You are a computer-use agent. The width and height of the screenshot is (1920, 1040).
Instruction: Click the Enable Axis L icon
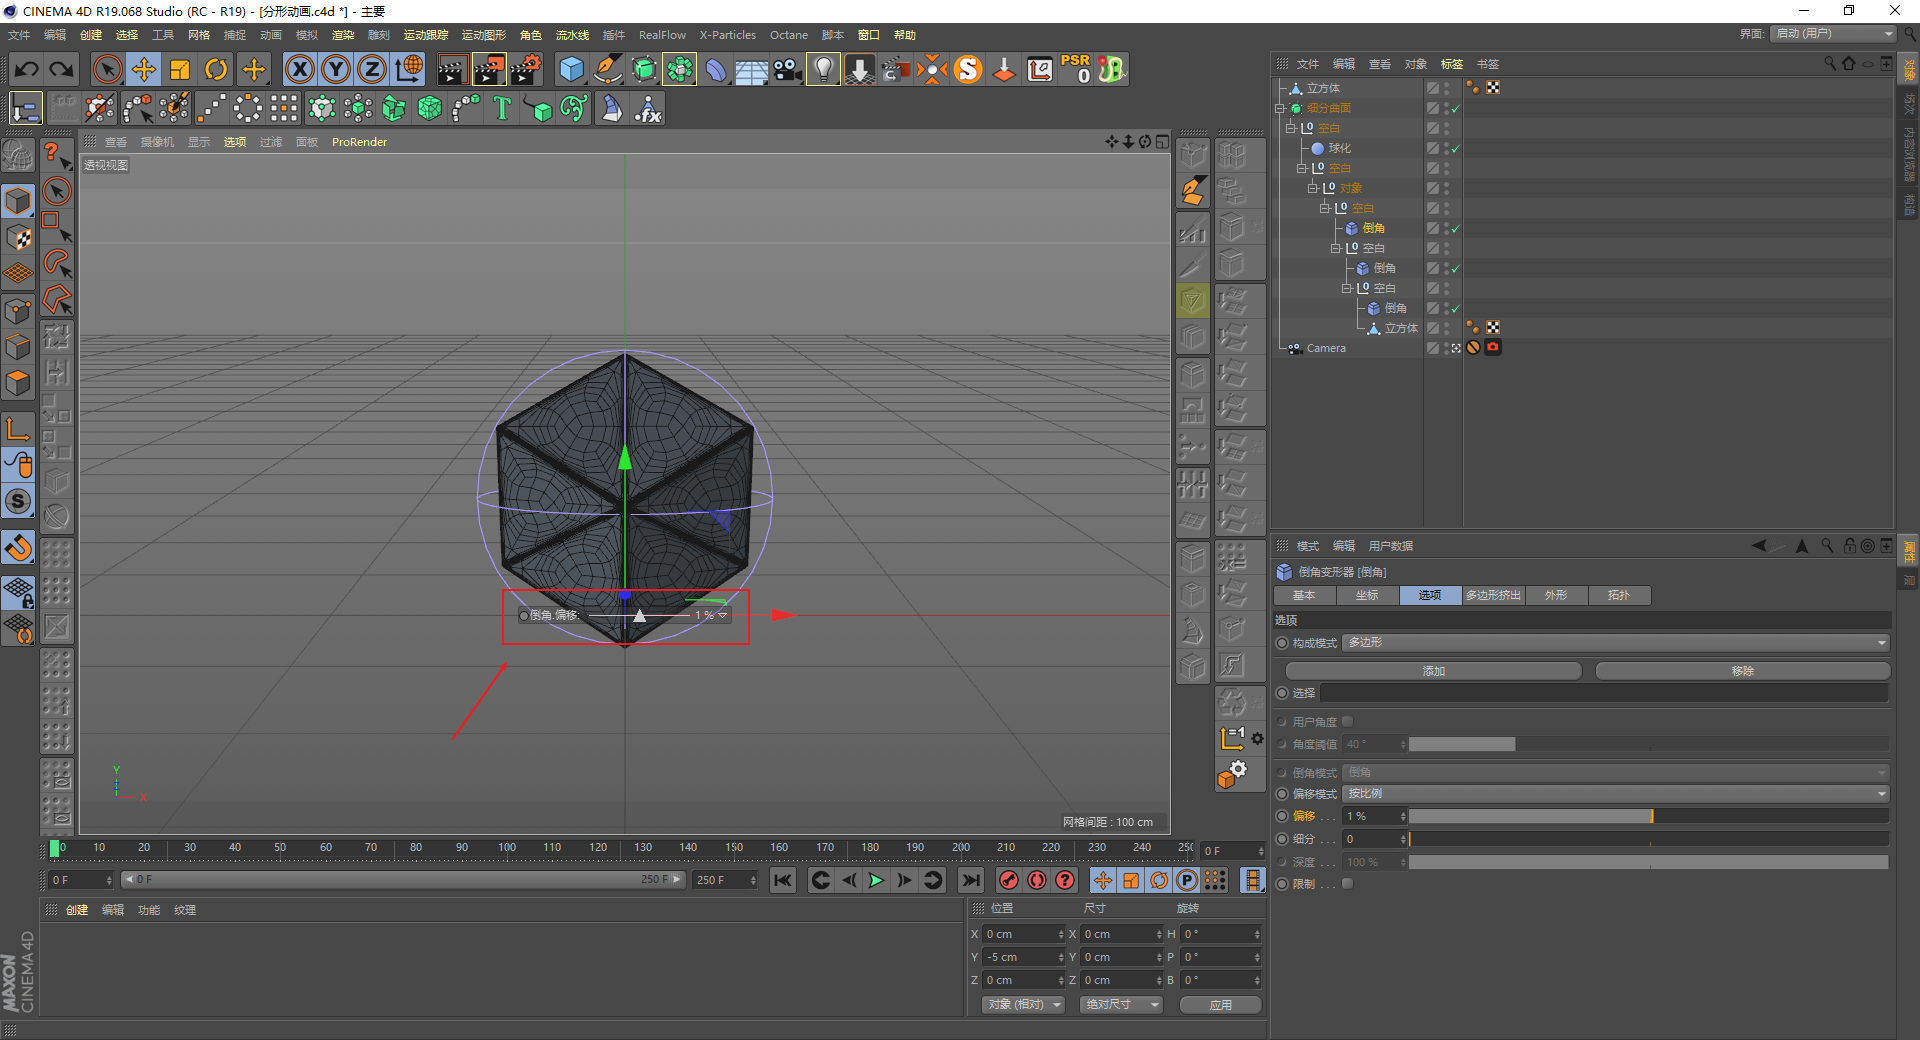click(x=18, y=429)
